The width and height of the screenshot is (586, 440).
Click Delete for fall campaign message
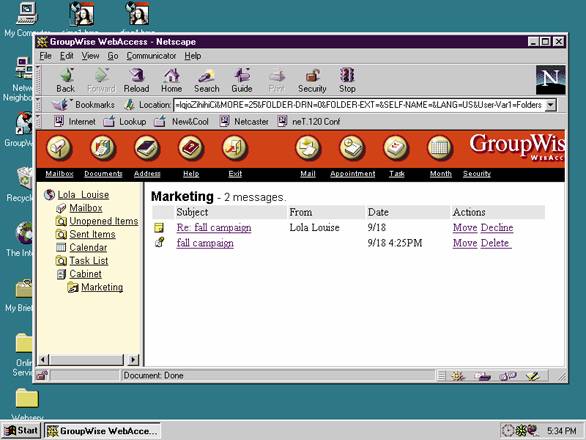[495, 243]
